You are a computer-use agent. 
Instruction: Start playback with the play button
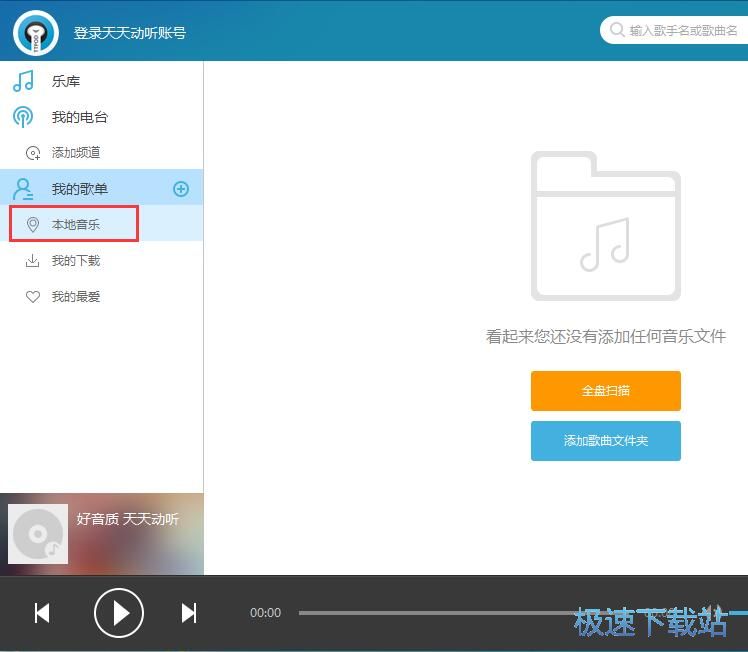[x=119, y=613]
